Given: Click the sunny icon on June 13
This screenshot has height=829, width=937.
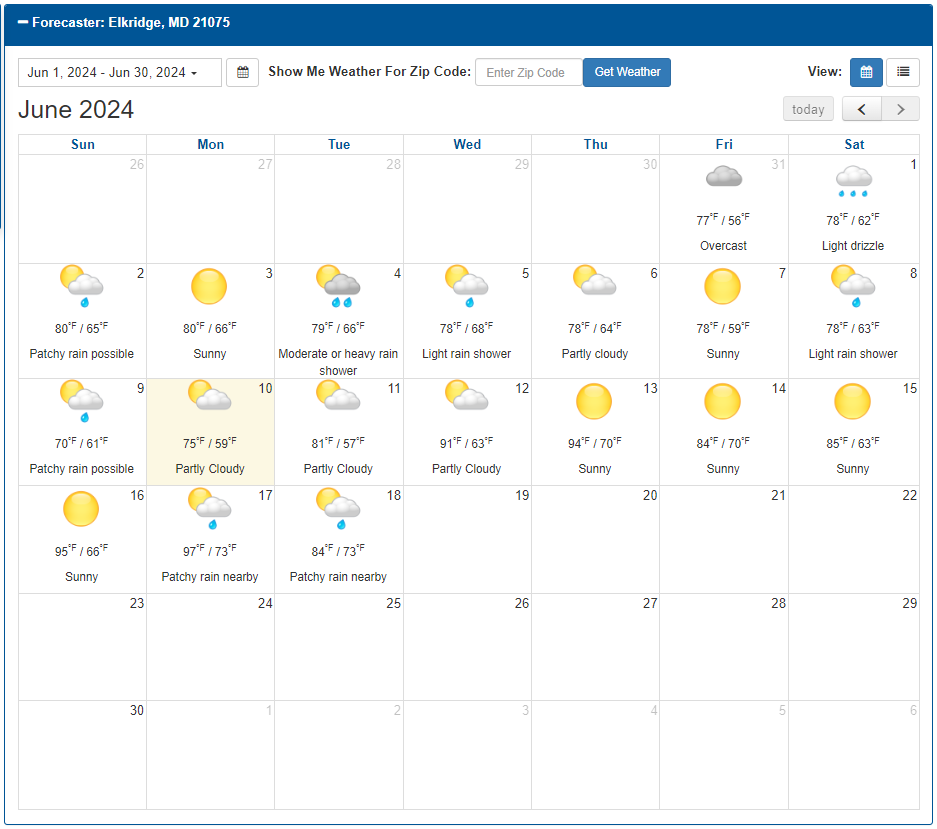Looking at the screenshot, I should click(594, 401).
